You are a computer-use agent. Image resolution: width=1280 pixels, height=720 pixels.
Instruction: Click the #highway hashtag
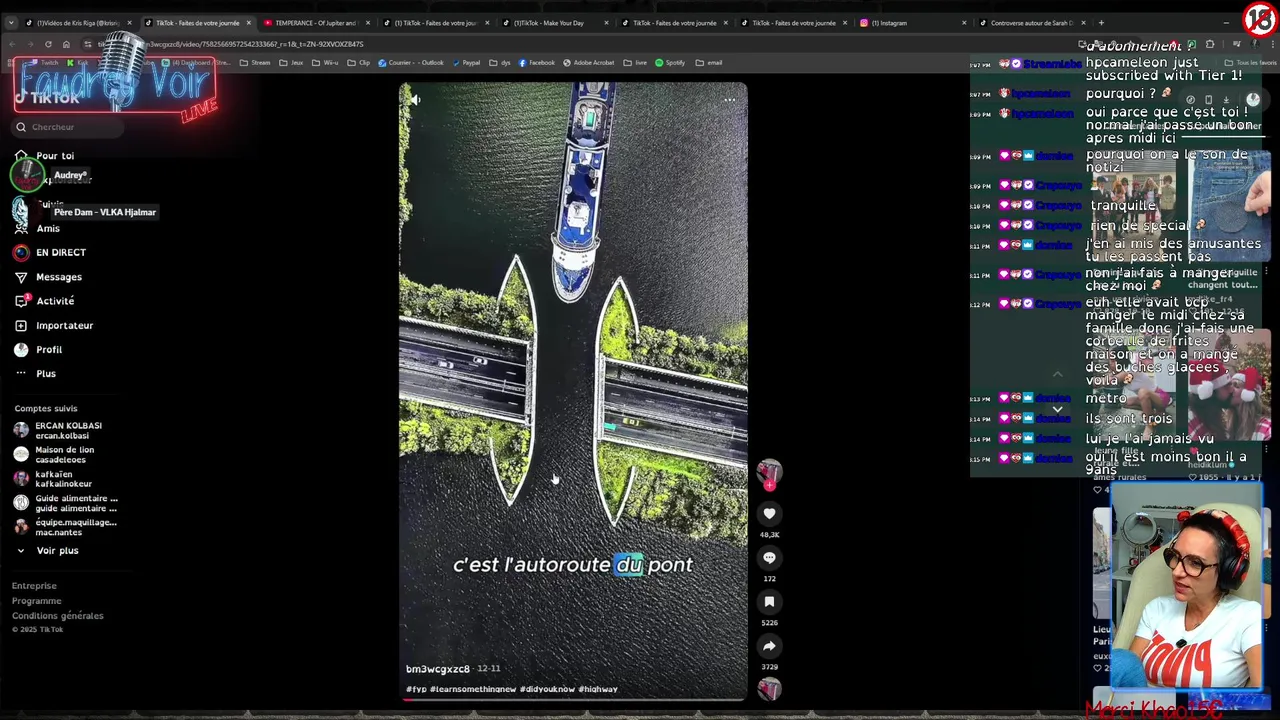(598, 689)
